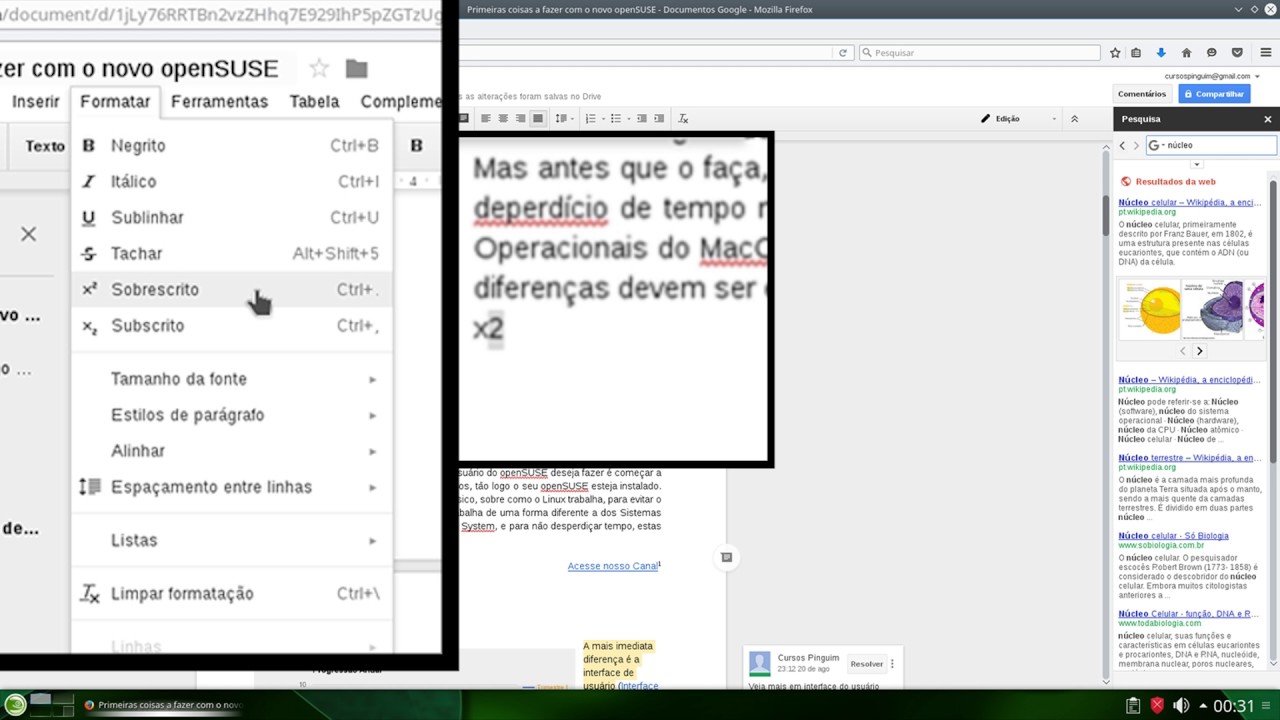Open the 'Núcleo celular – Wikipédia' result link
This screenshot has width=1280, height=720.
[x=1189, y=202]
